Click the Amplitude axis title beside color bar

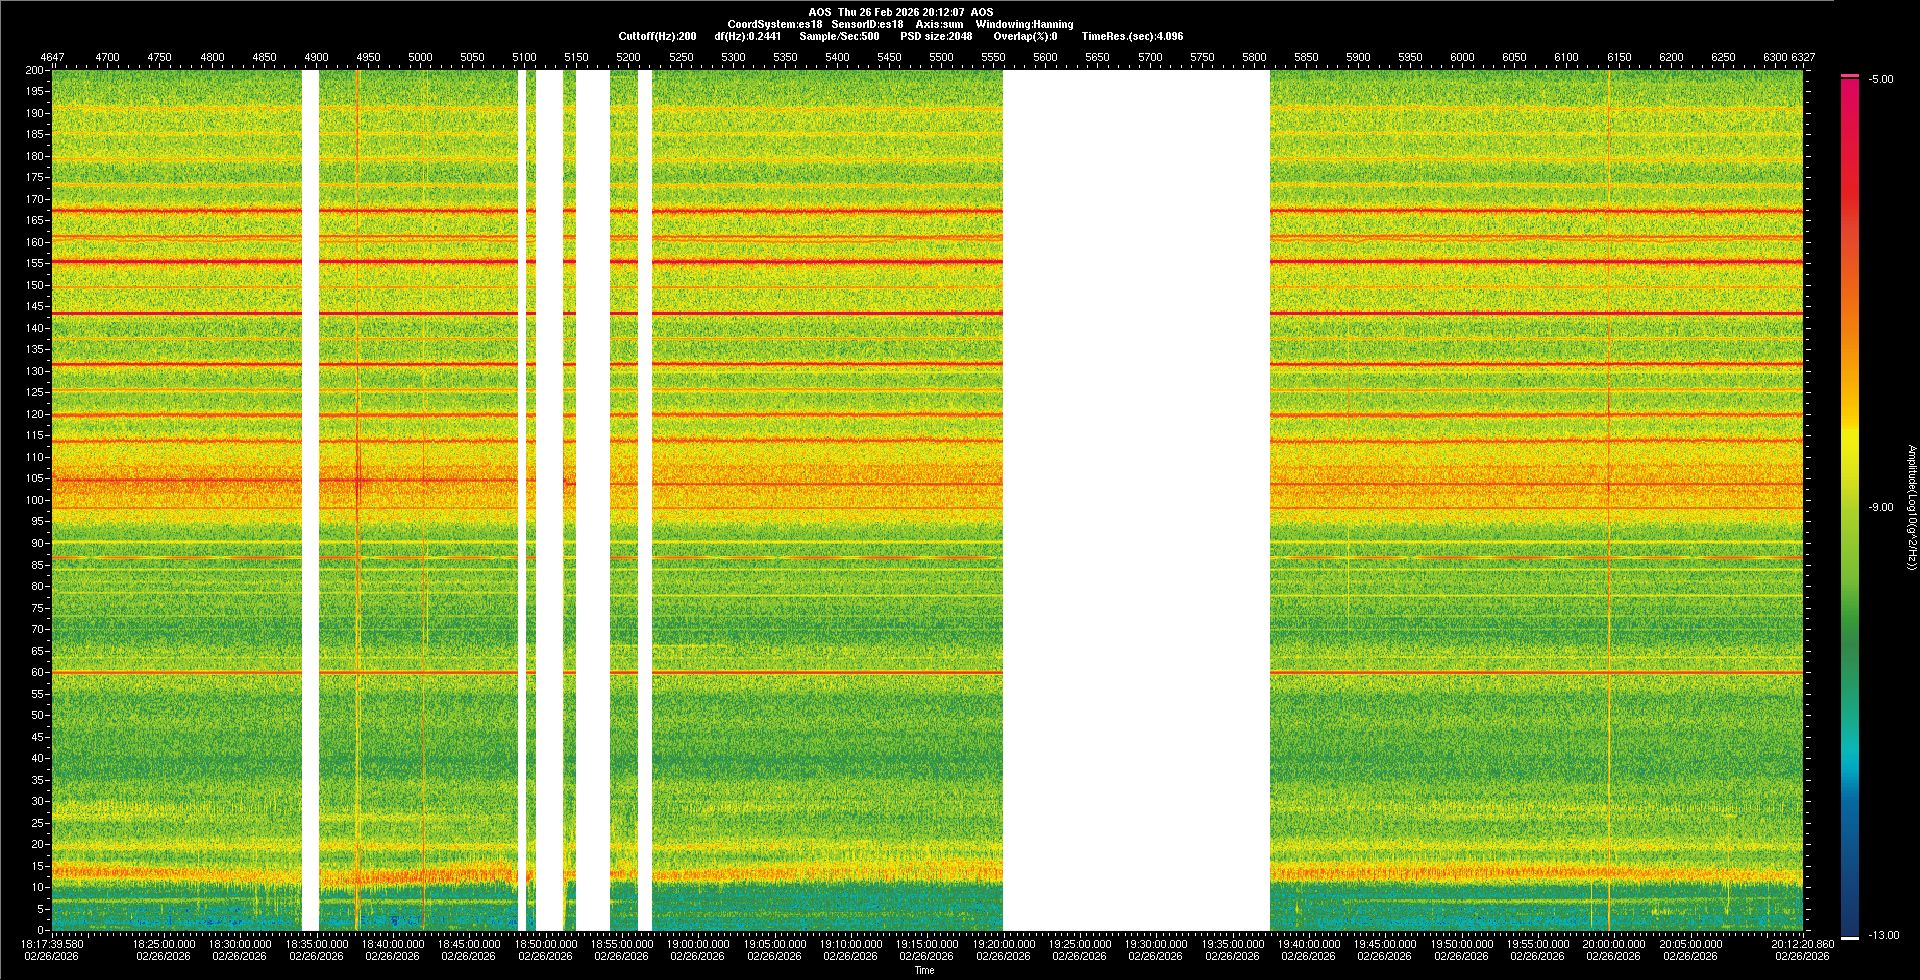[1910, 507]
